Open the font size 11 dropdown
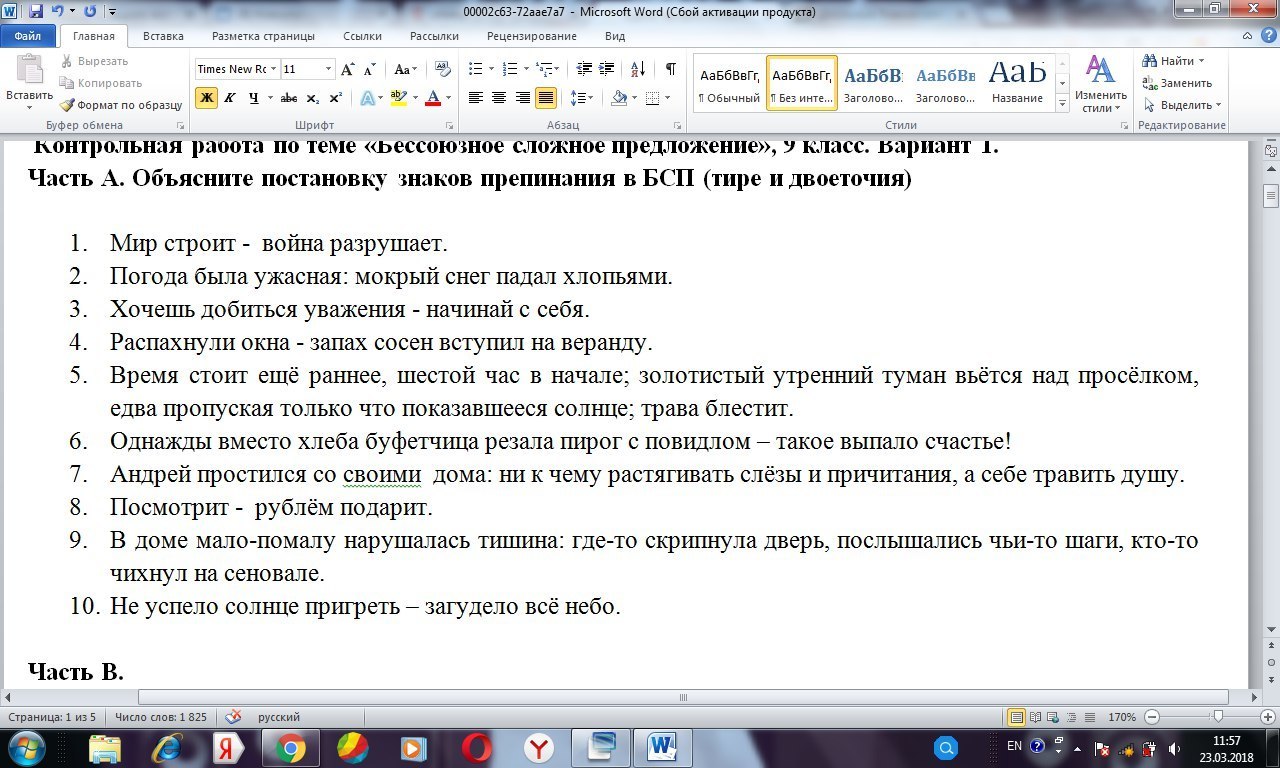The image size is (1280, 768). tap(329, 69)
